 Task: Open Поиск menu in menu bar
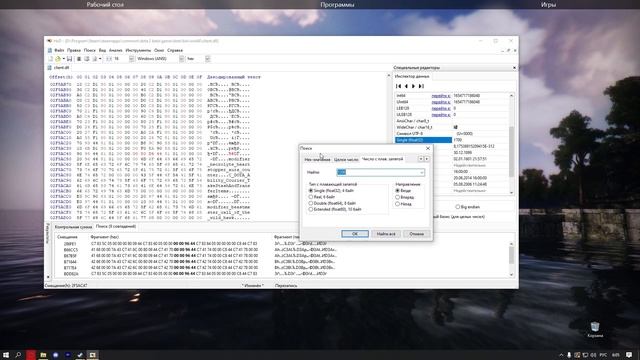tap(89, 50)
